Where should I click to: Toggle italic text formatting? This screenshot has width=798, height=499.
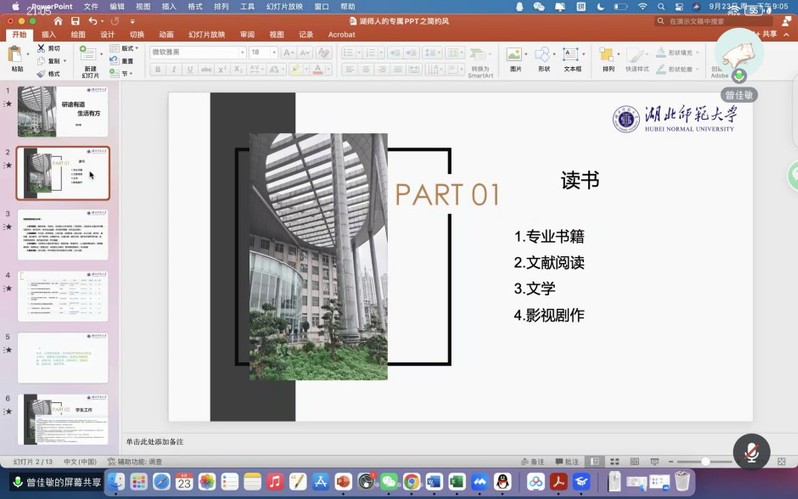174,70
